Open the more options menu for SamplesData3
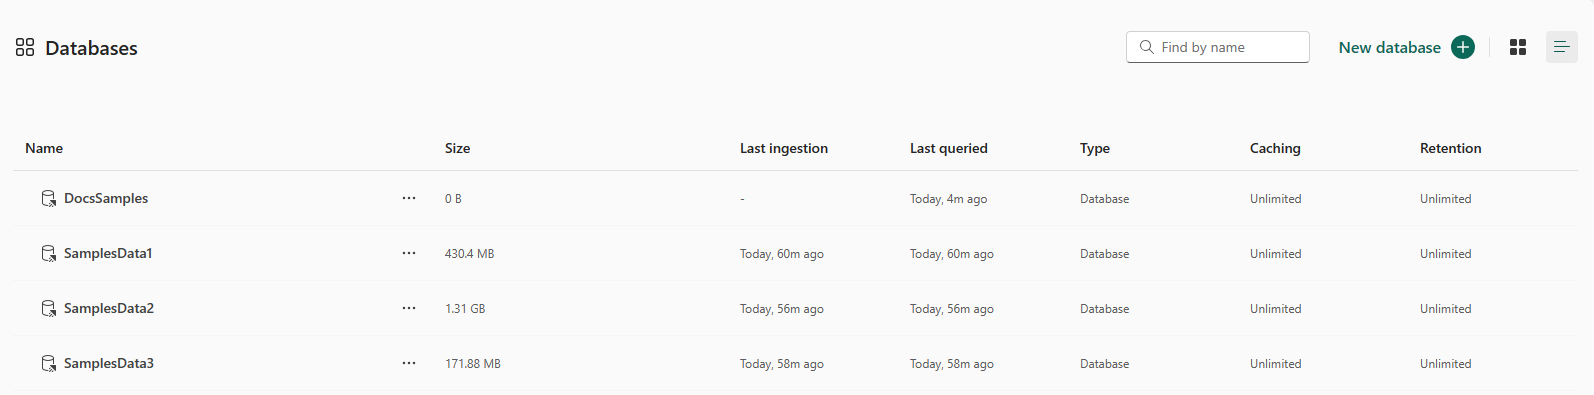1594x395 pixels. [x=409, y=363]
